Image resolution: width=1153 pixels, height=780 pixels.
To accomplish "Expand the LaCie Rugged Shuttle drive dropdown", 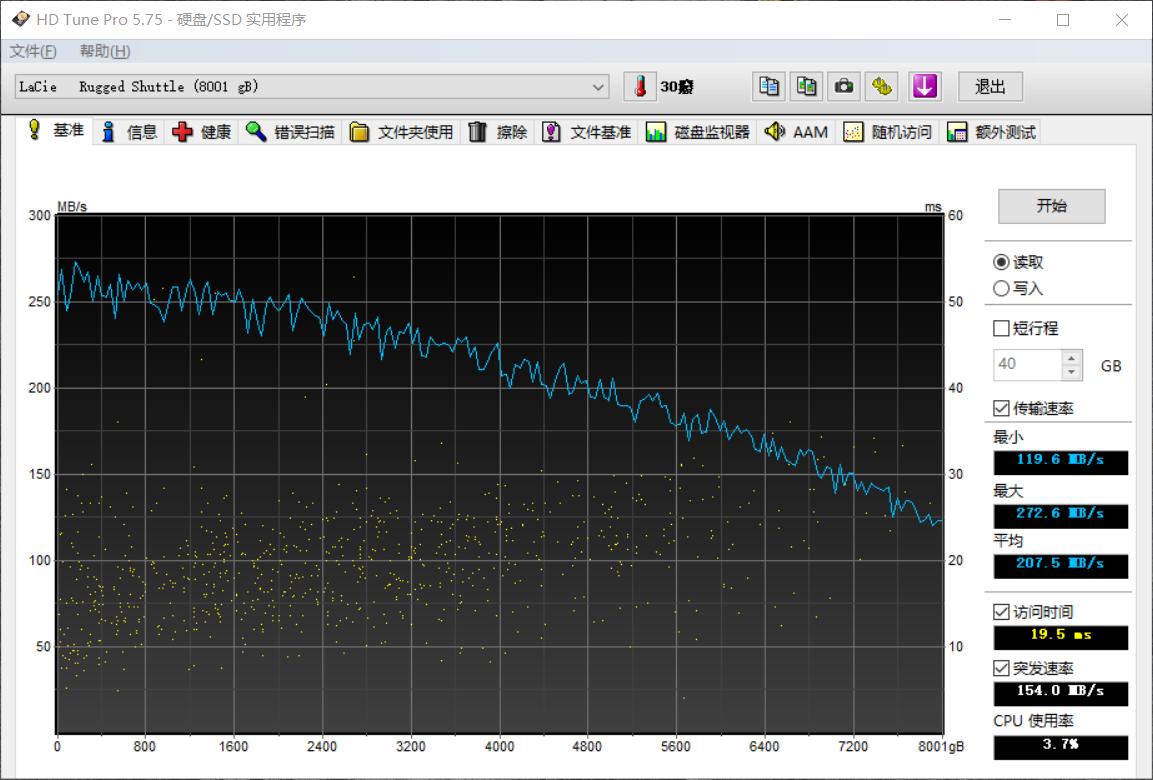I will [598, 87].
